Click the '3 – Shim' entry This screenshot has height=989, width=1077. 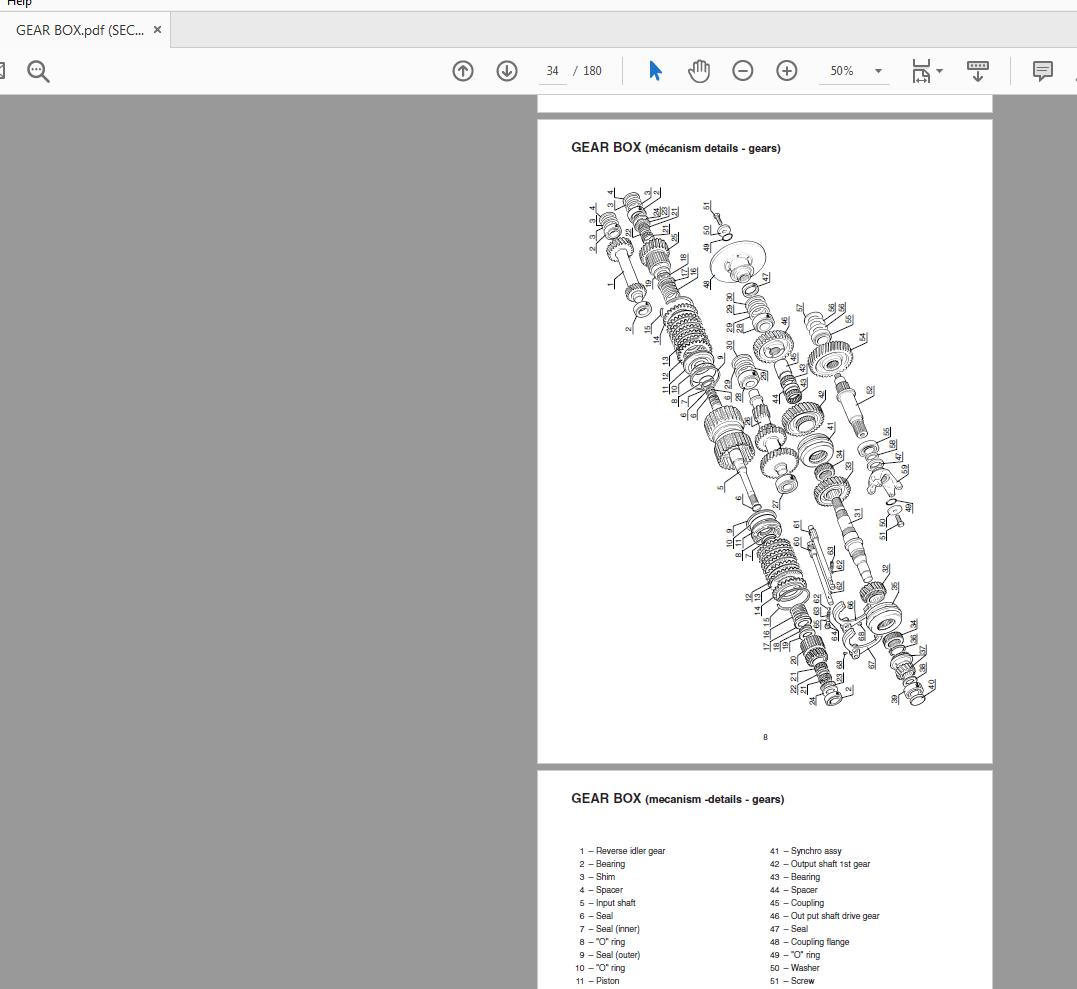pyautogui.click(x=597, y=877)
